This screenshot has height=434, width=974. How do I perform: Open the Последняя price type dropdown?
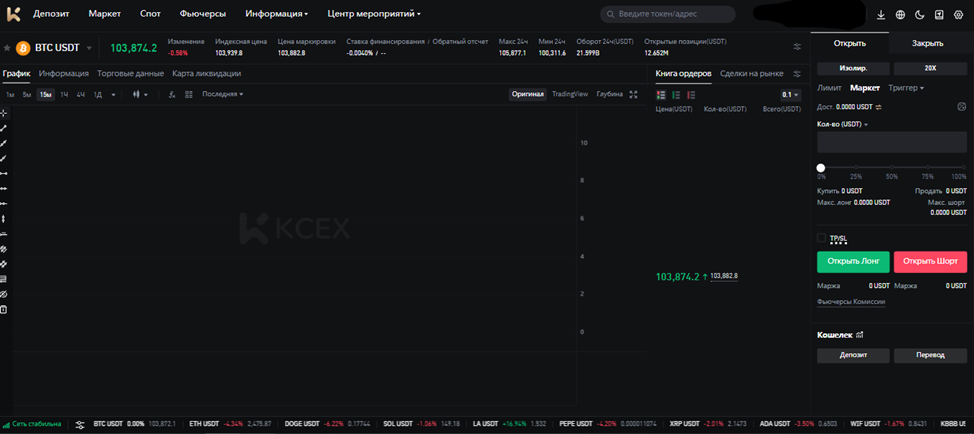click(x=222, y=94)
